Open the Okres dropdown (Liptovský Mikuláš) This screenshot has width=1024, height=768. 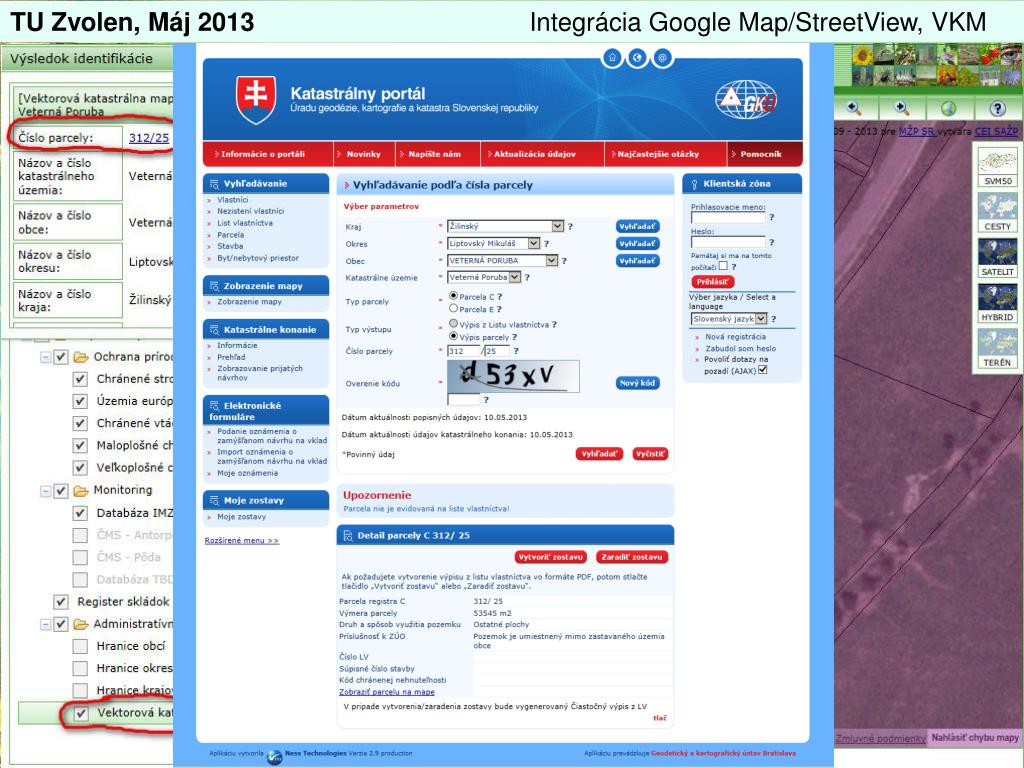[494, 244]
